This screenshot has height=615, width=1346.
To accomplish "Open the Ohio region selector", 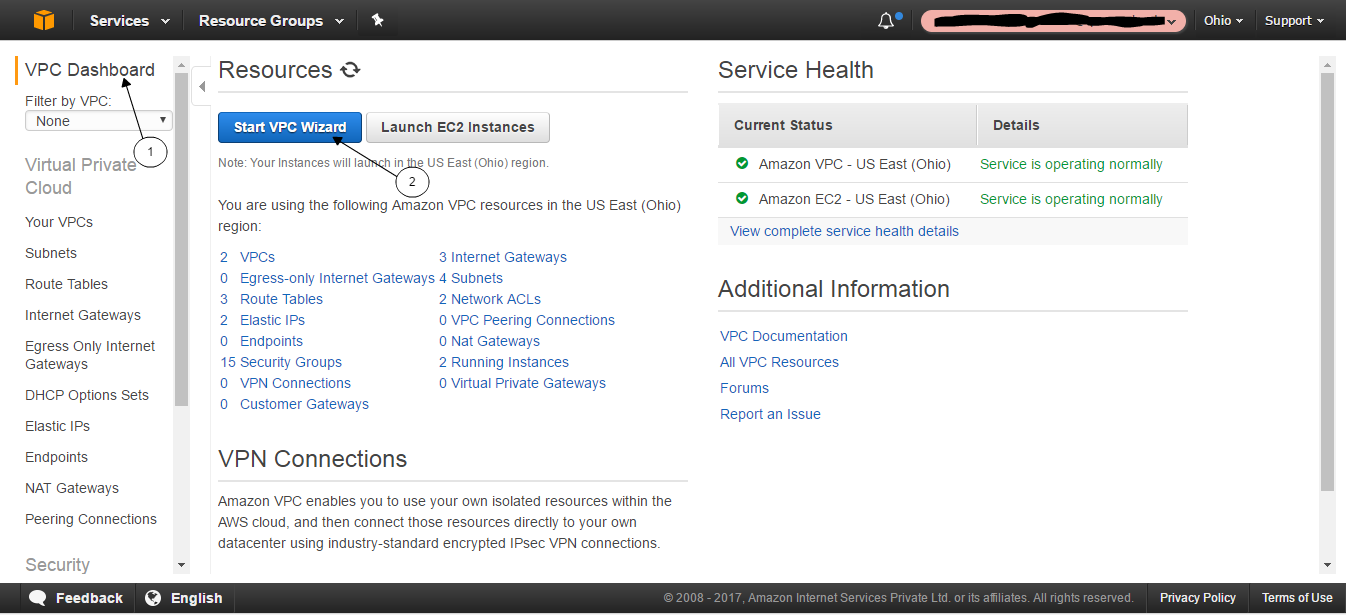I will click(1224, 20).
